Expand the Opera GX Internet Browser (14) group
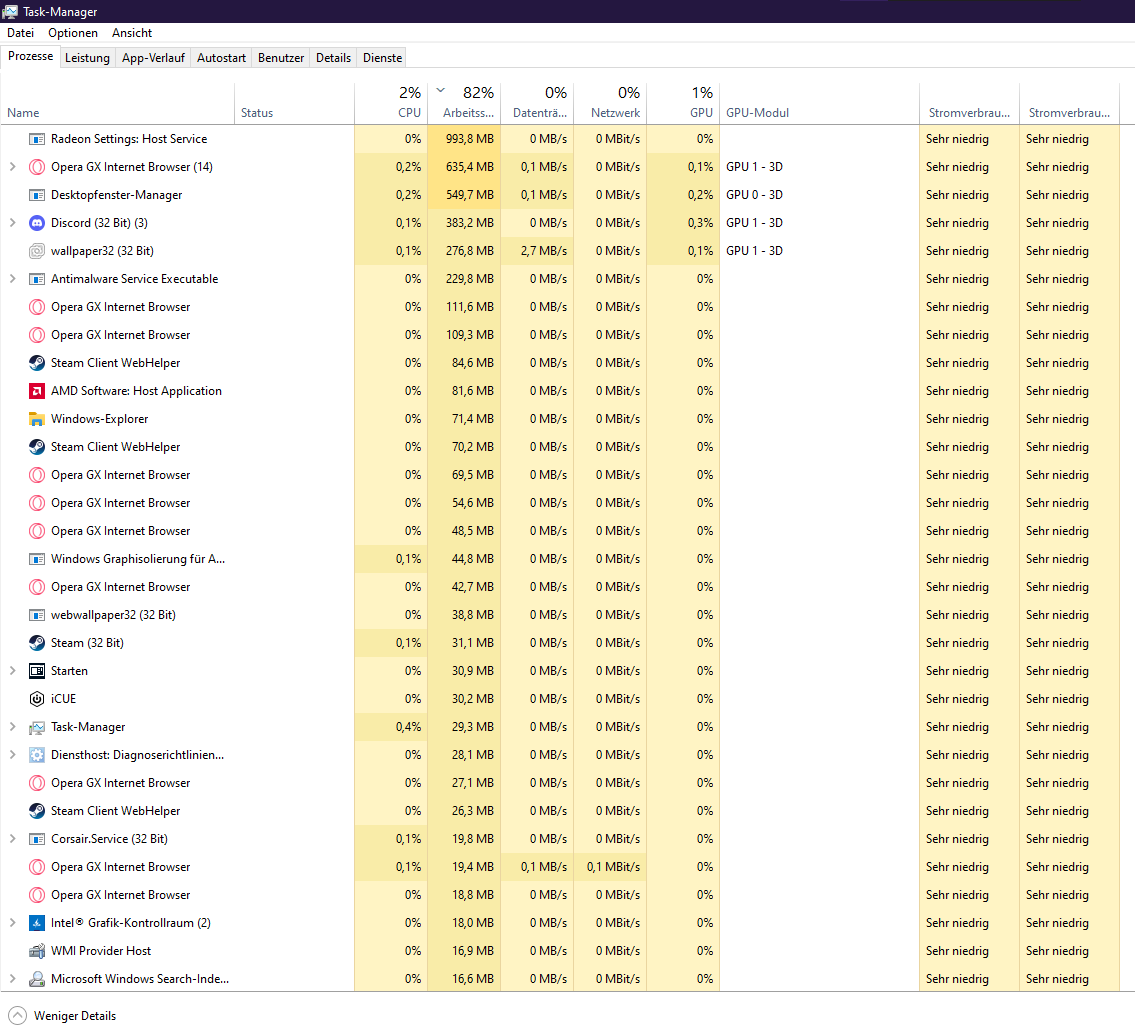Screen dimensions: 1135x1035 pos(12,167)
